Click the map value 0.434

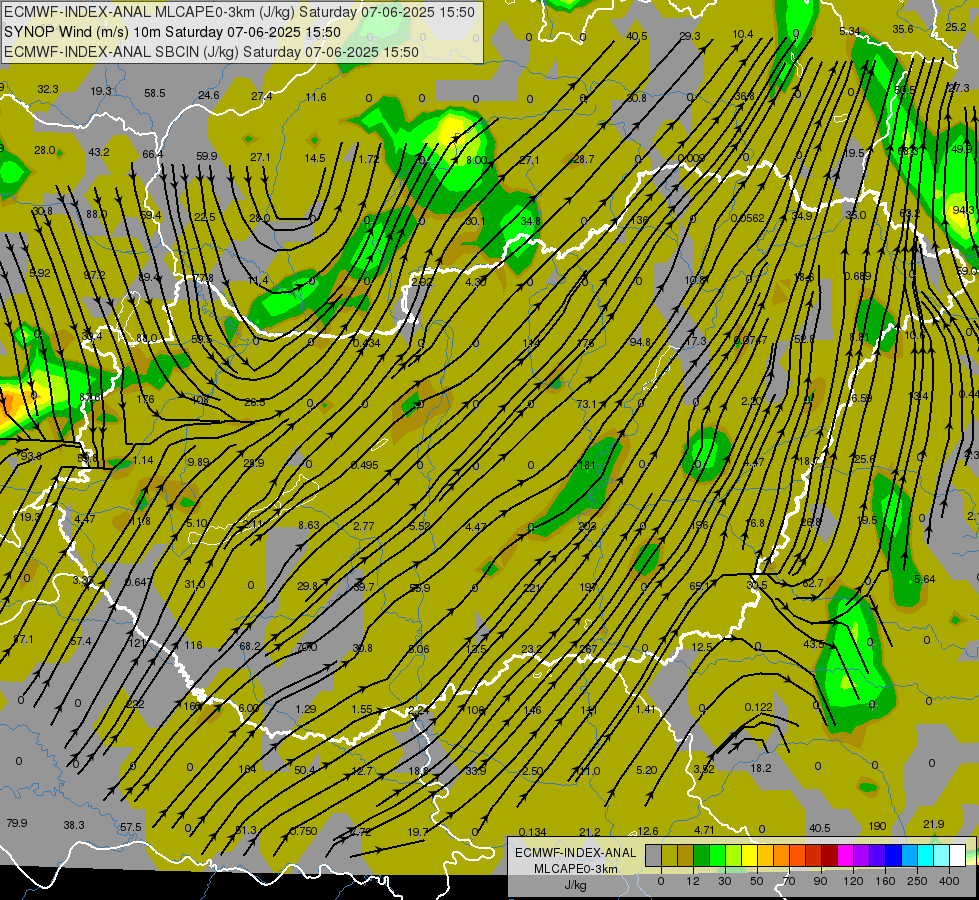367,343
